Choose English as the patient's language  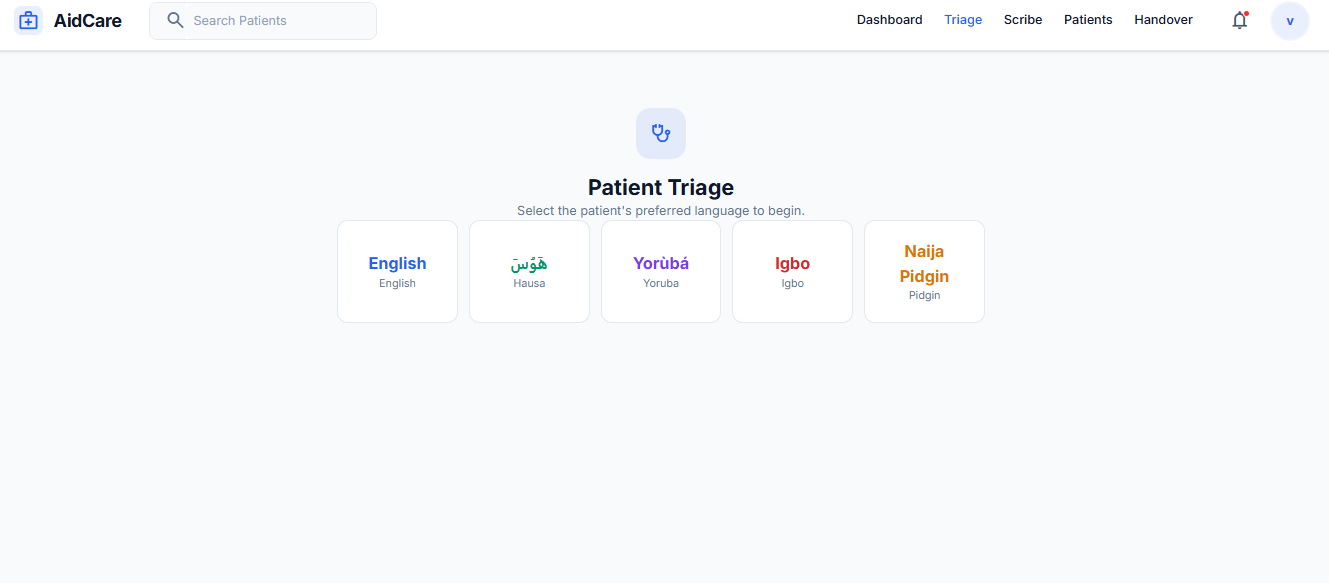(397, 272)
